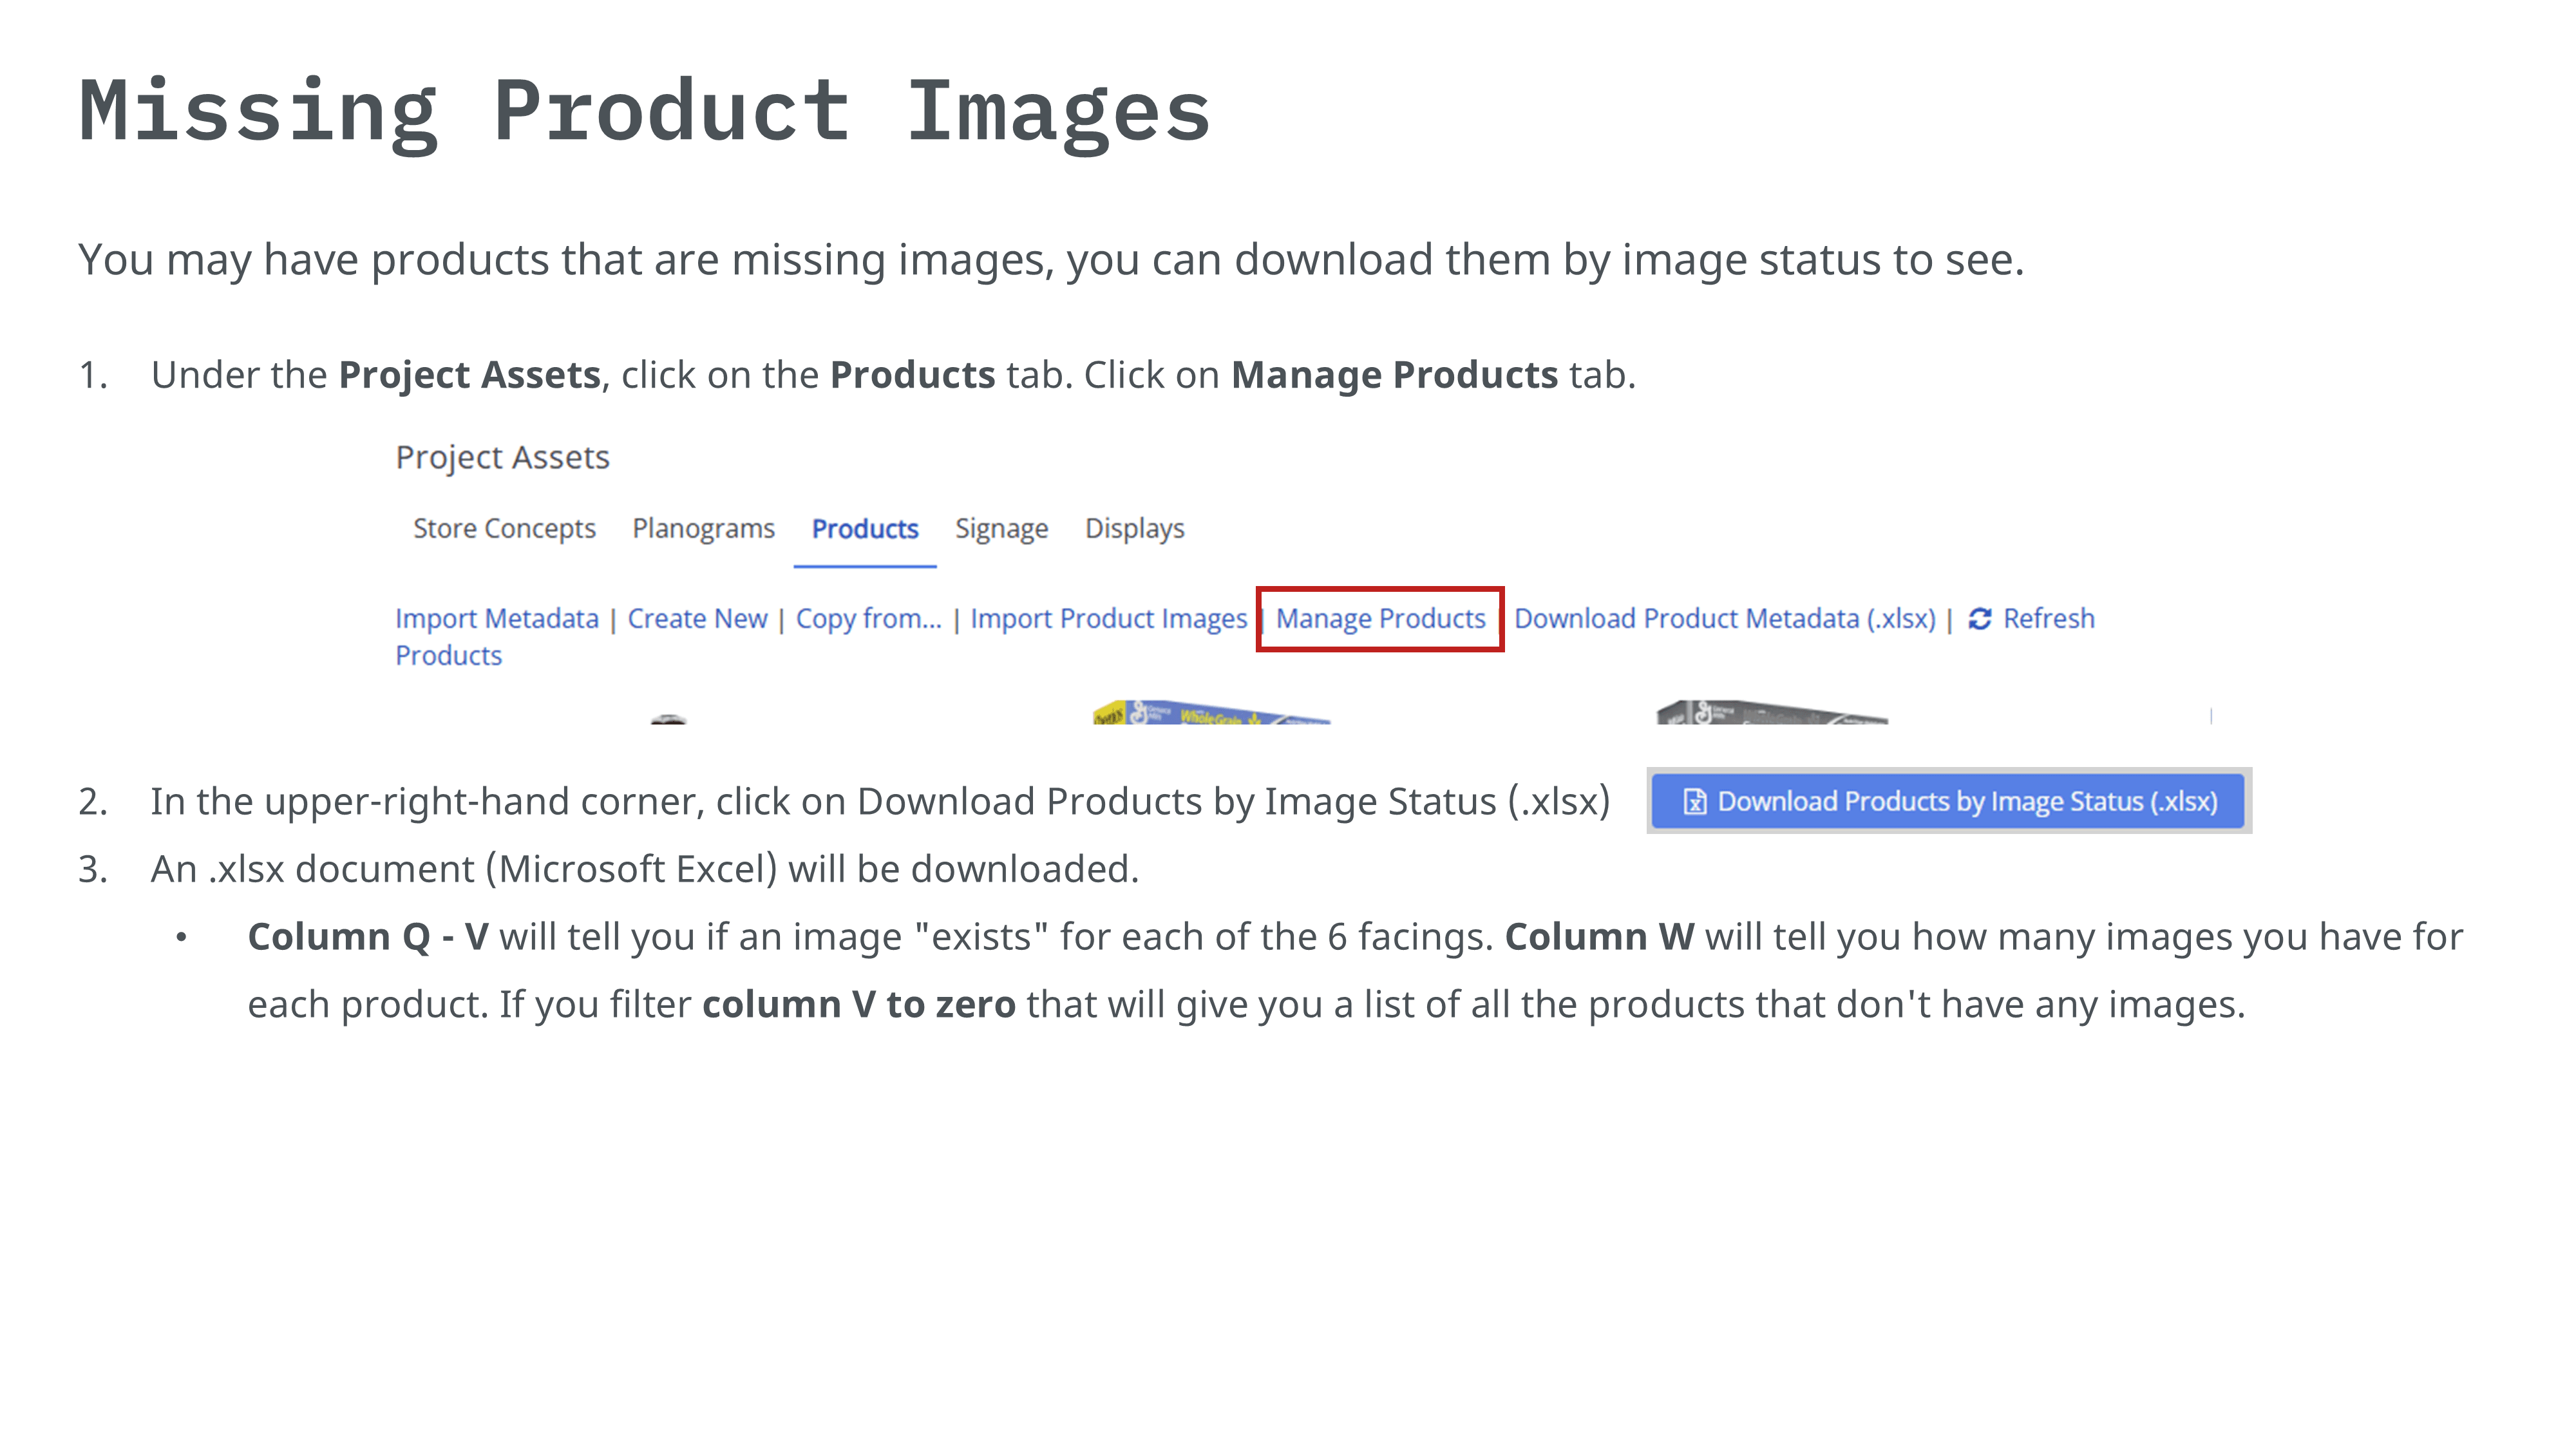Open the Manage Products link
Screen dimensions: 2576x1449
pyautogui.click(x=1380, y=619)
